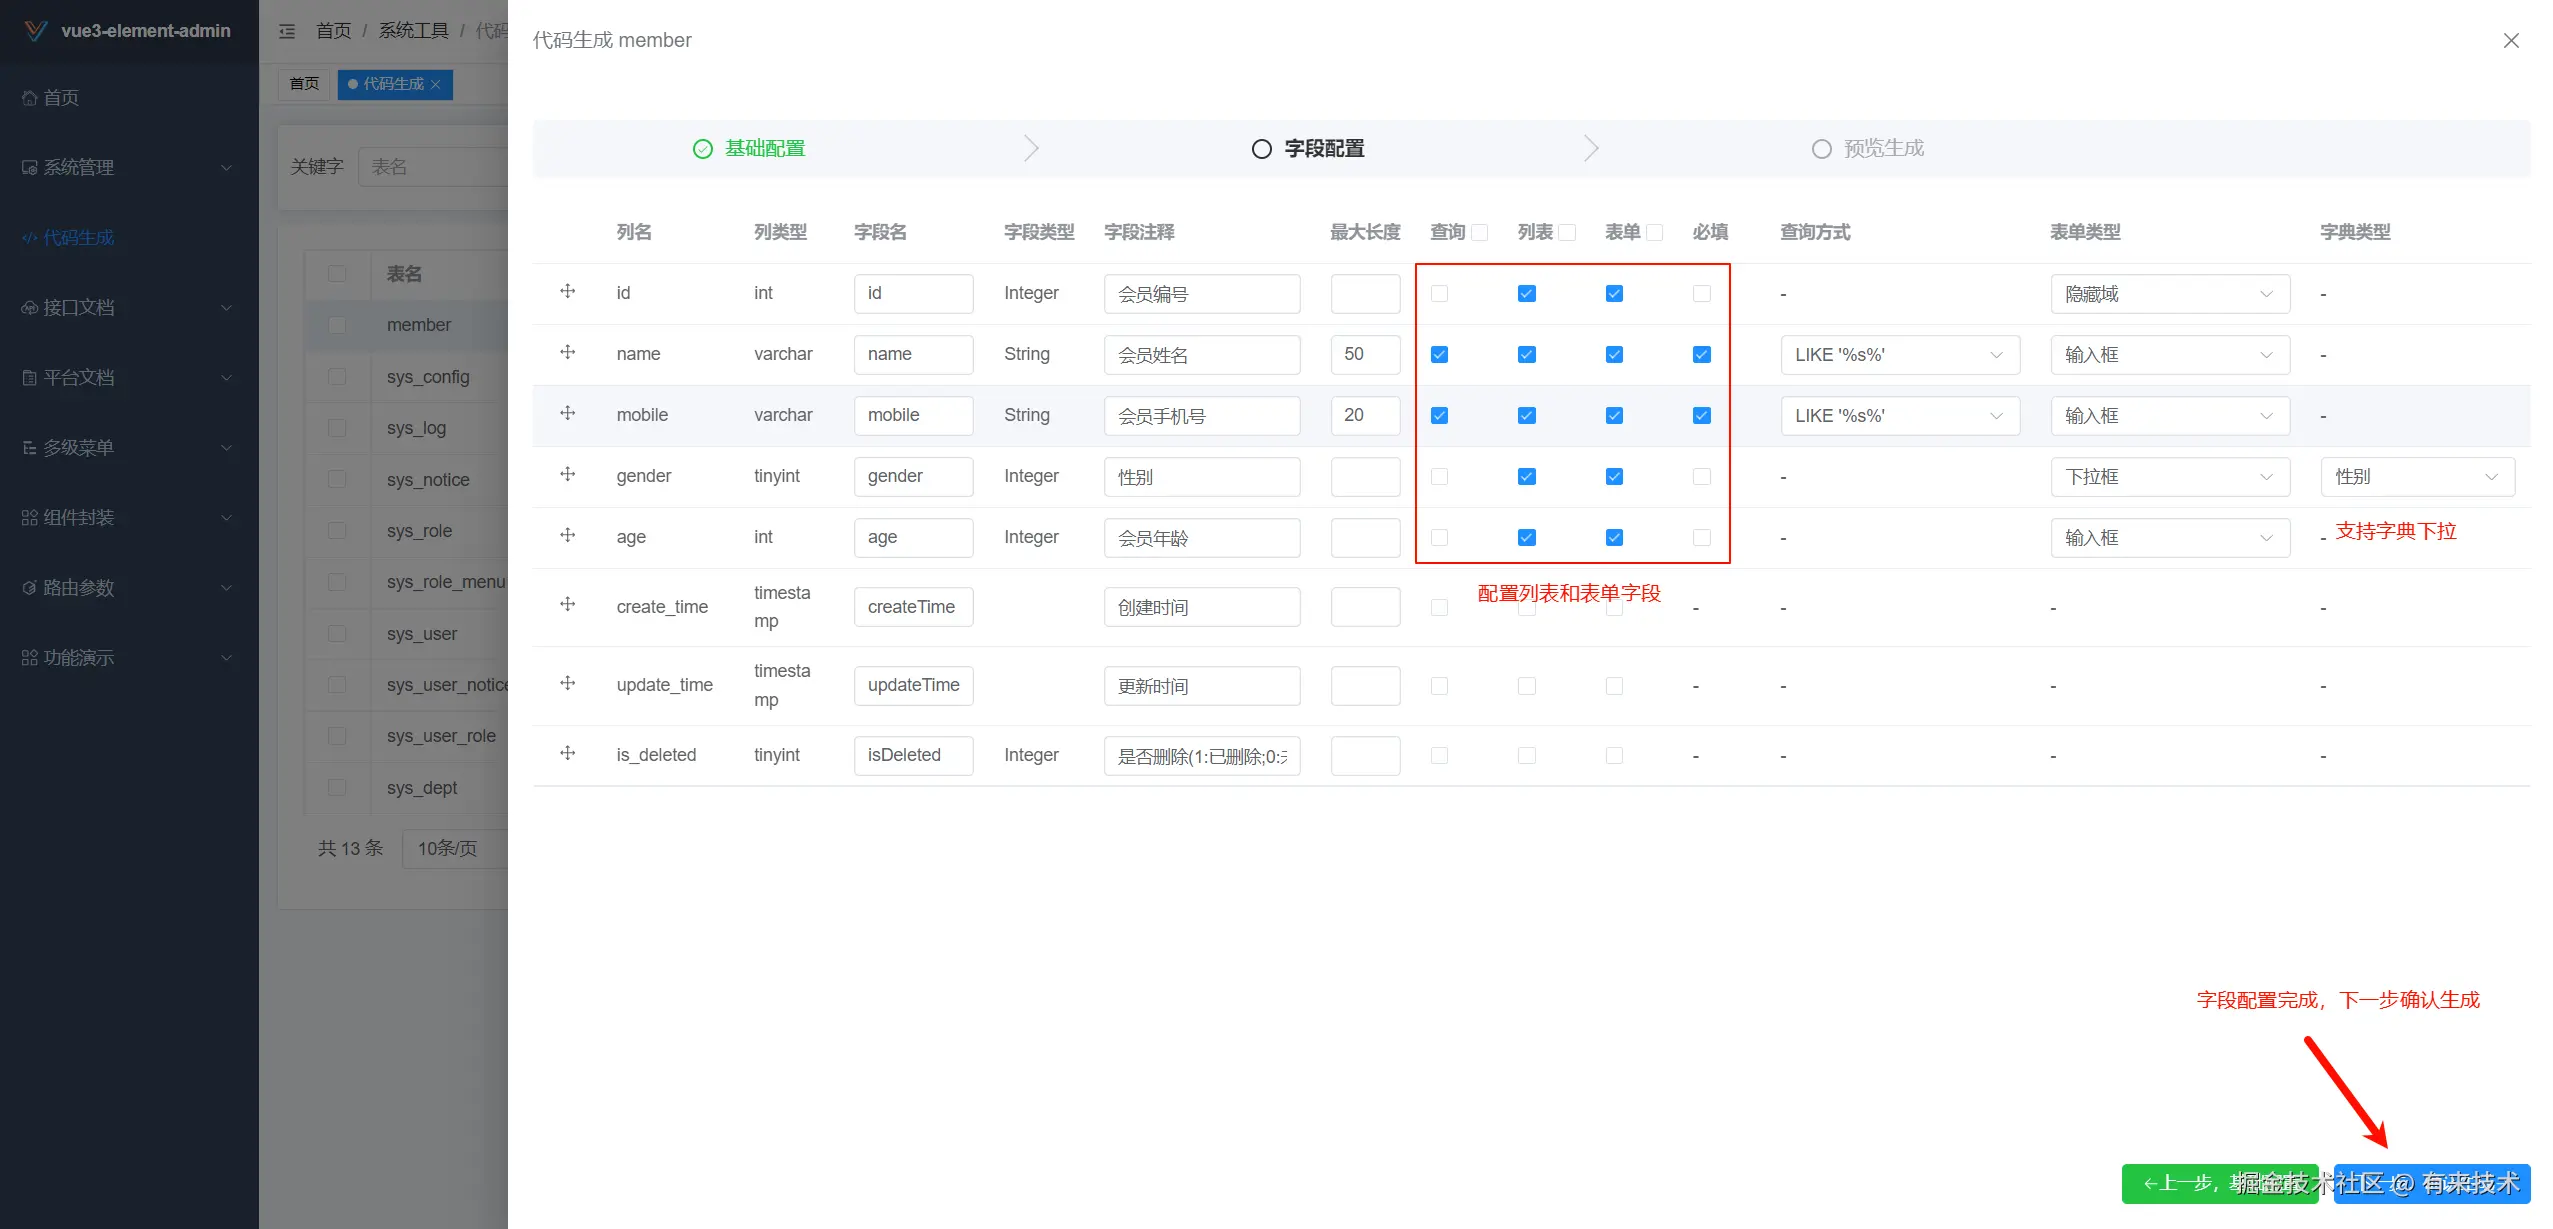Open 查询方式 dropdown for name row
Image resolution: width=2553 pixels, height=1229 pixels.
point(1899,355)
